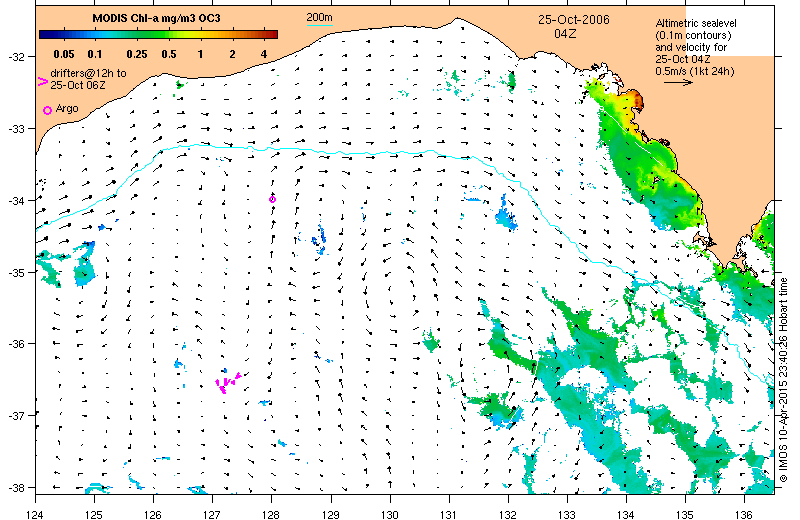Viewport: 800px width, 520px height.
Task: Click the latitude axis label '-34'
Action: tap(16, 201)
